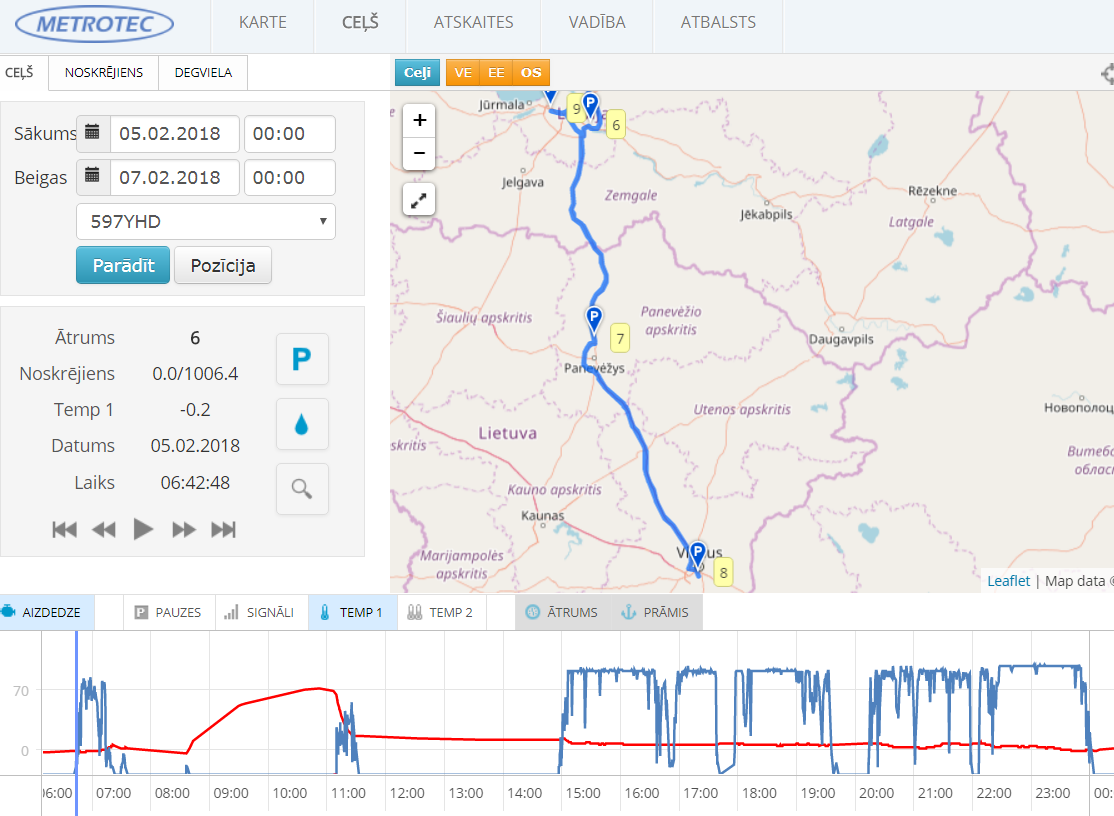Zoom out the map with minus button
1114x816 pixels.
click(419, 154)
